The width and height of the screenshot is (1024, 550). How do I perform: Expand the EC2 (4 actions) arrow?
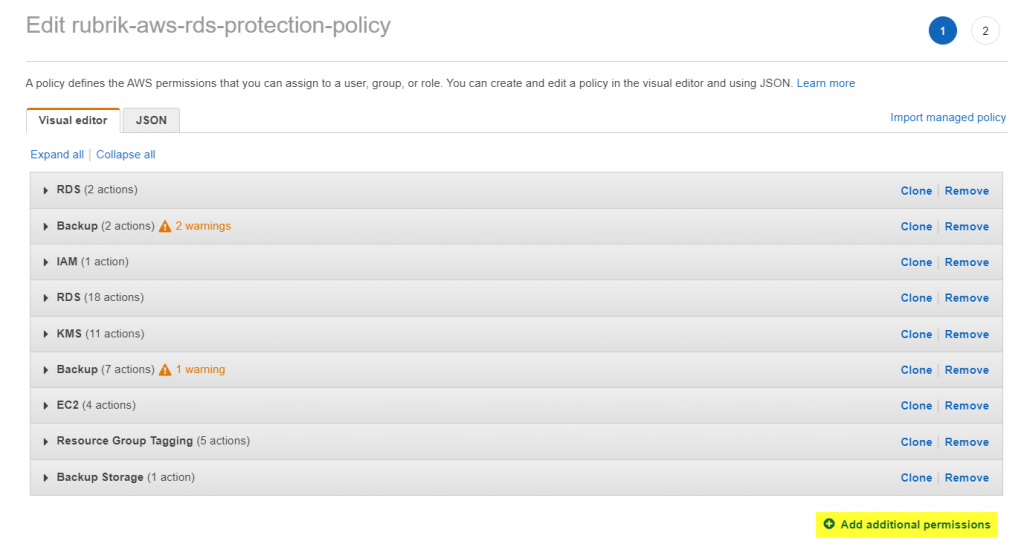(45, 406)
